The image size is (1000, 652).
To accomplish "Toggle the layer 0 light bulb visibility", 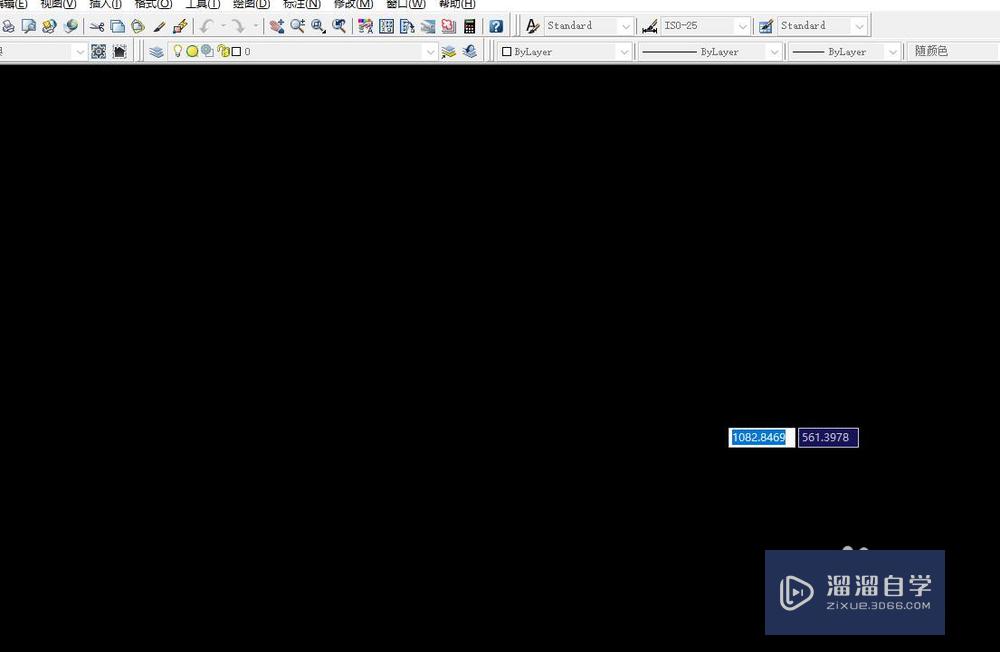I will [x=177, y=51].
